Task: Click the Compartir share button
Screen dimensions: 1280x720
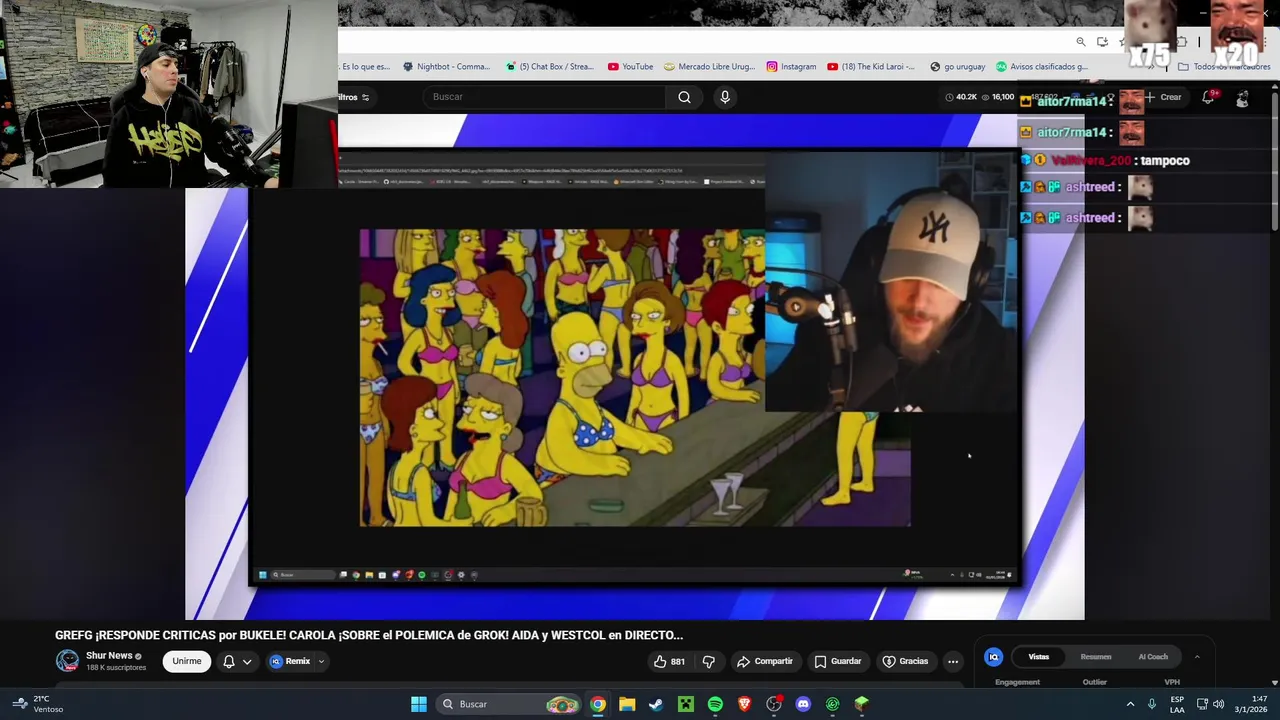Action: point(764,661)
